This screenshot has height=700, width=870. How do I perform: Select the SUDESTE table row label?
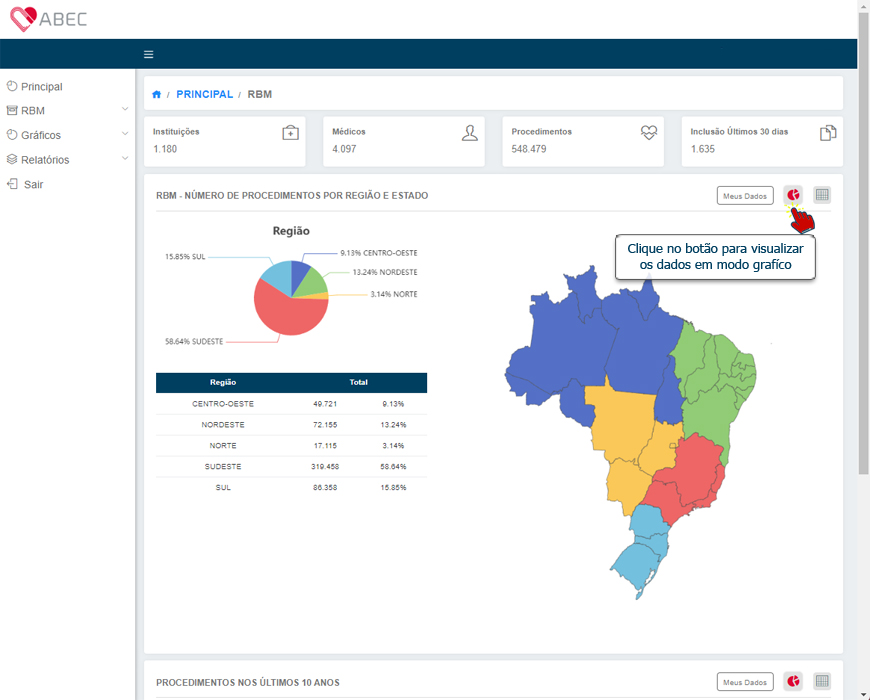[223, 466]
